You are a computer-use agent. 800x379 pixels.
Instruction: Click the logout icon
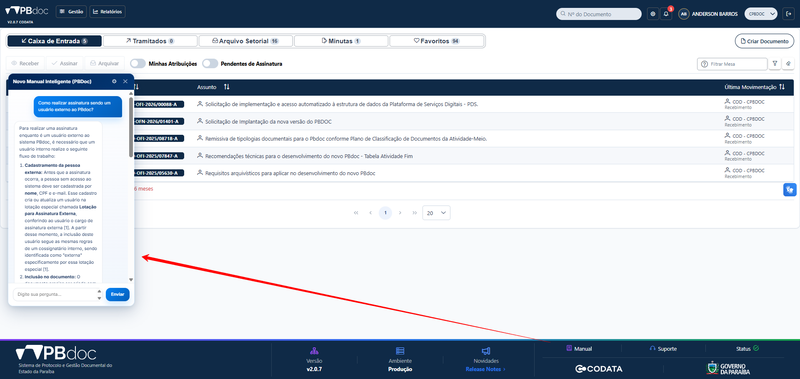point(787,14)
